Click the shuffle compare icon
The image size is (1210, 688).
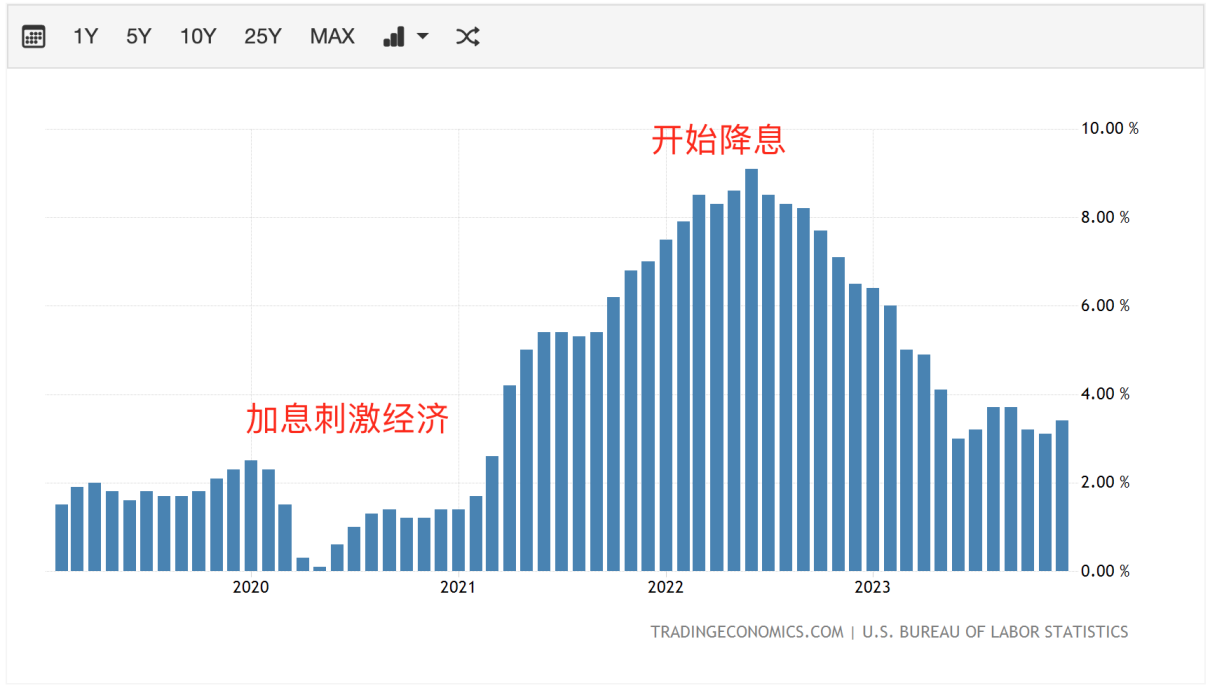(x=467, y=37)
